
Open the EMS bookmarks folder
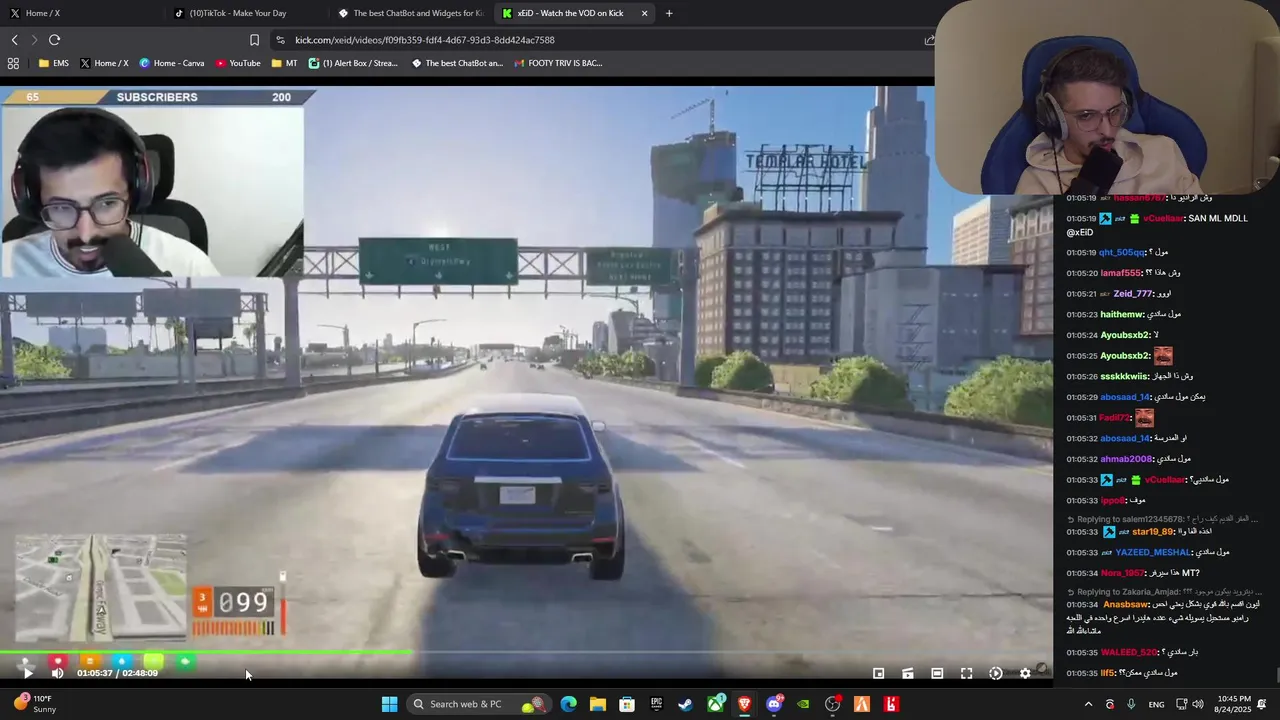tap(53, 63)
